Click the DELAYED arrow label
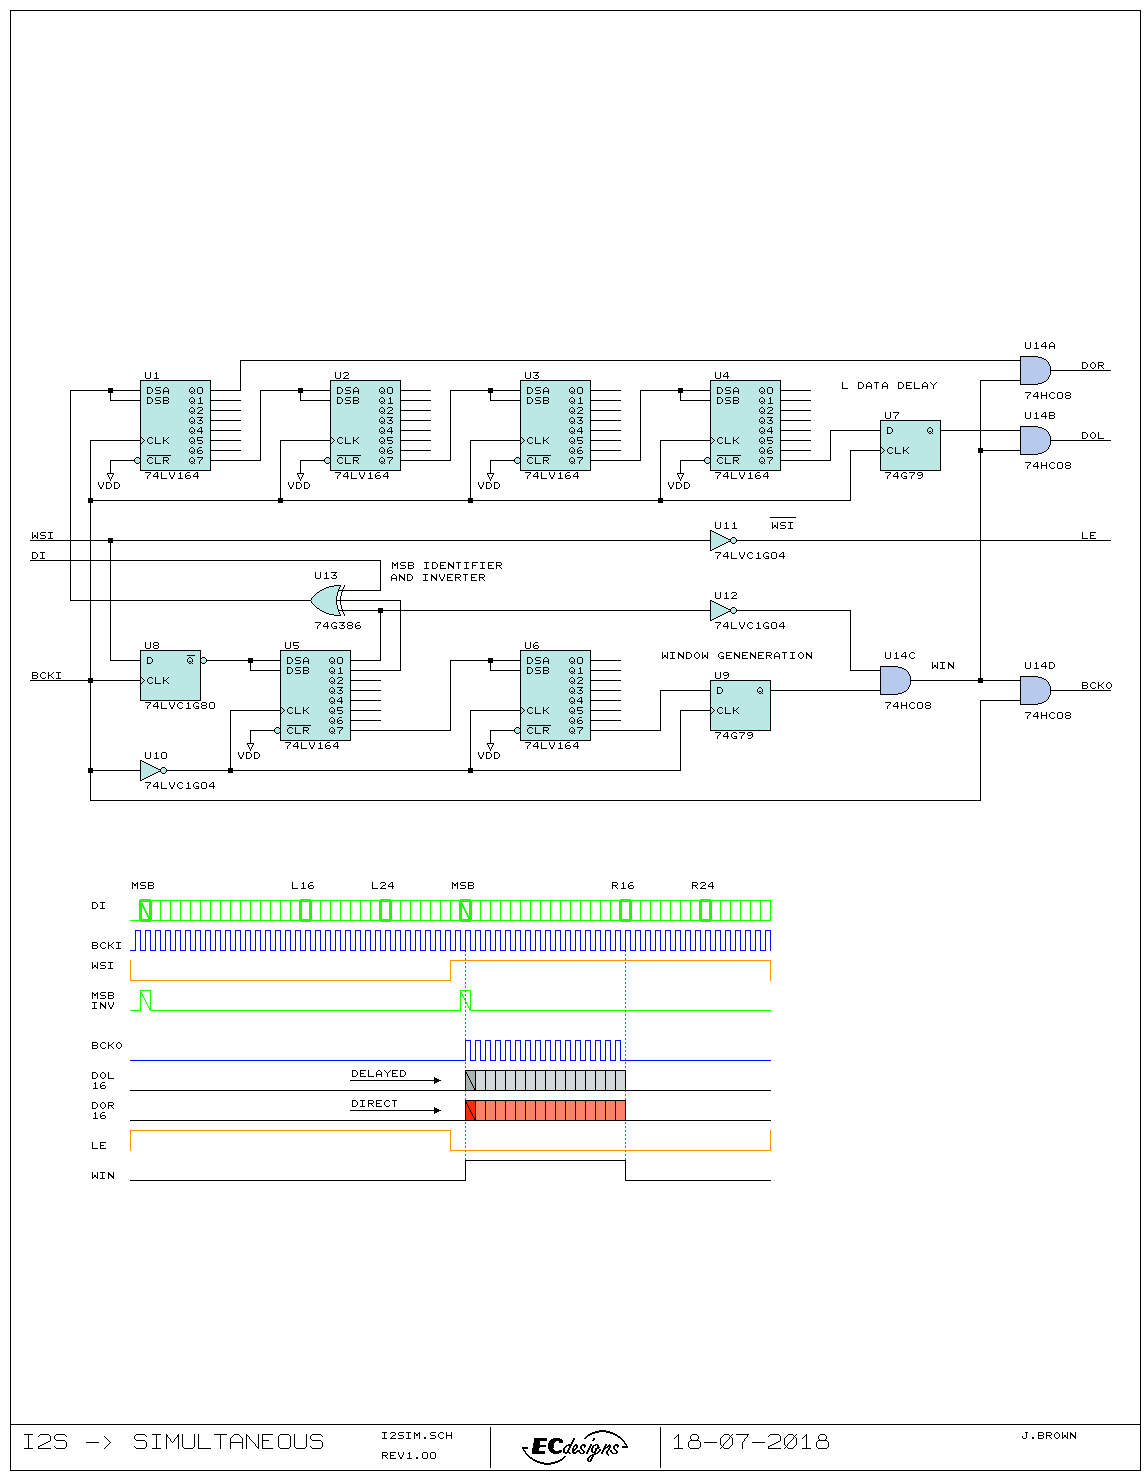Viewport: 1144px width, 1482px height. click(x=378, y=1073)
